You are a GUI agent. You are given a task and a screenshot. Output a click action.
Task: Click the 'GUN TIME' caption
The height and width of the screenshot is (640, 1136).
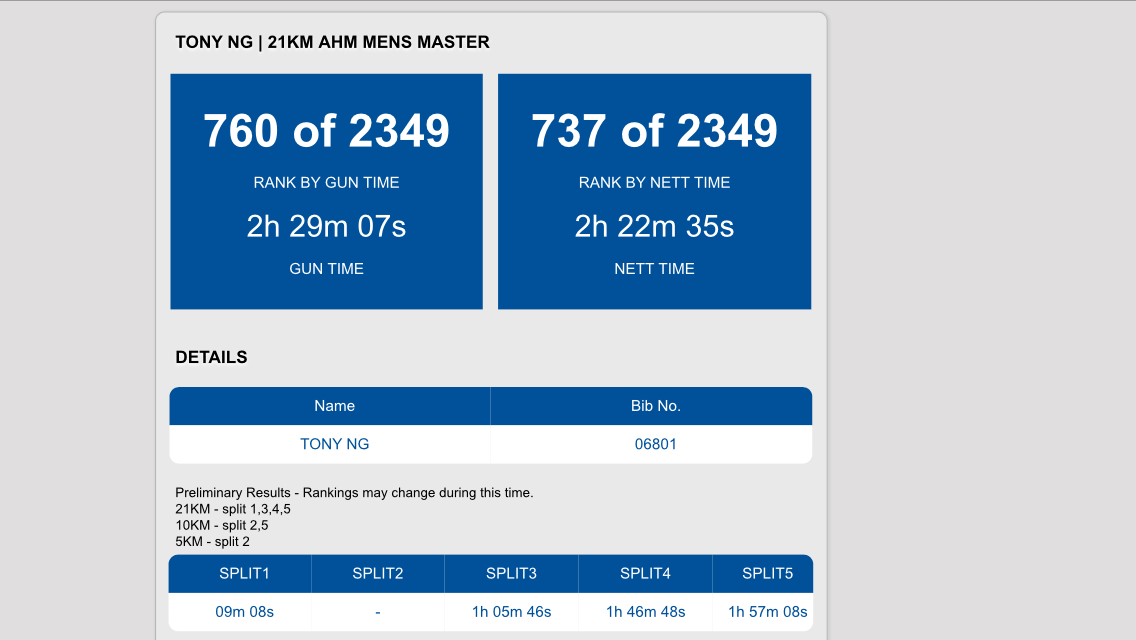click(x=326, y=269)
